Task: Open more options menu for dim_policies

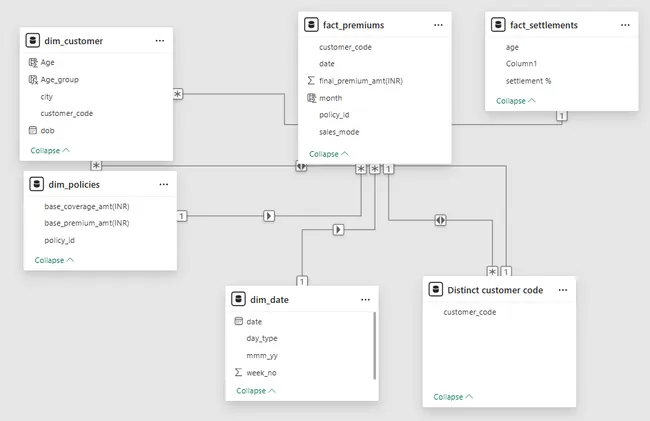Action: pos(164,184)
